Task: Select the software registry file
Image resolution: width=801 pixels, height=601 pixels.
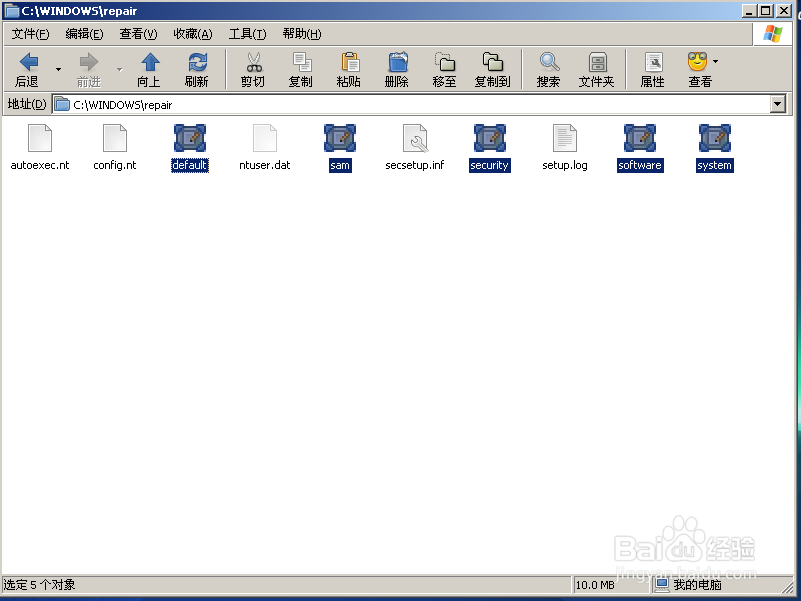Action: [x=639, y=143]
